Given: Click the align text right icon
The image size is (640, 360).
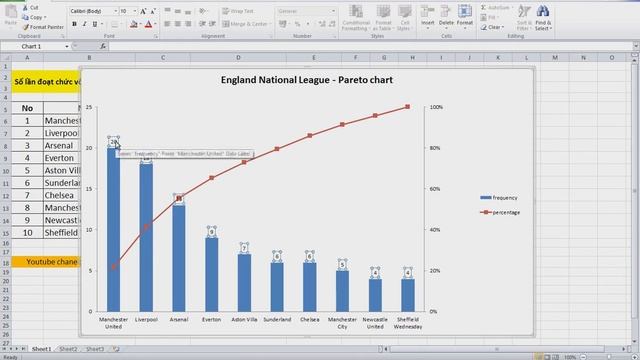Looking at the screenshot, I should pyautogui.click(x=188, y=24).
